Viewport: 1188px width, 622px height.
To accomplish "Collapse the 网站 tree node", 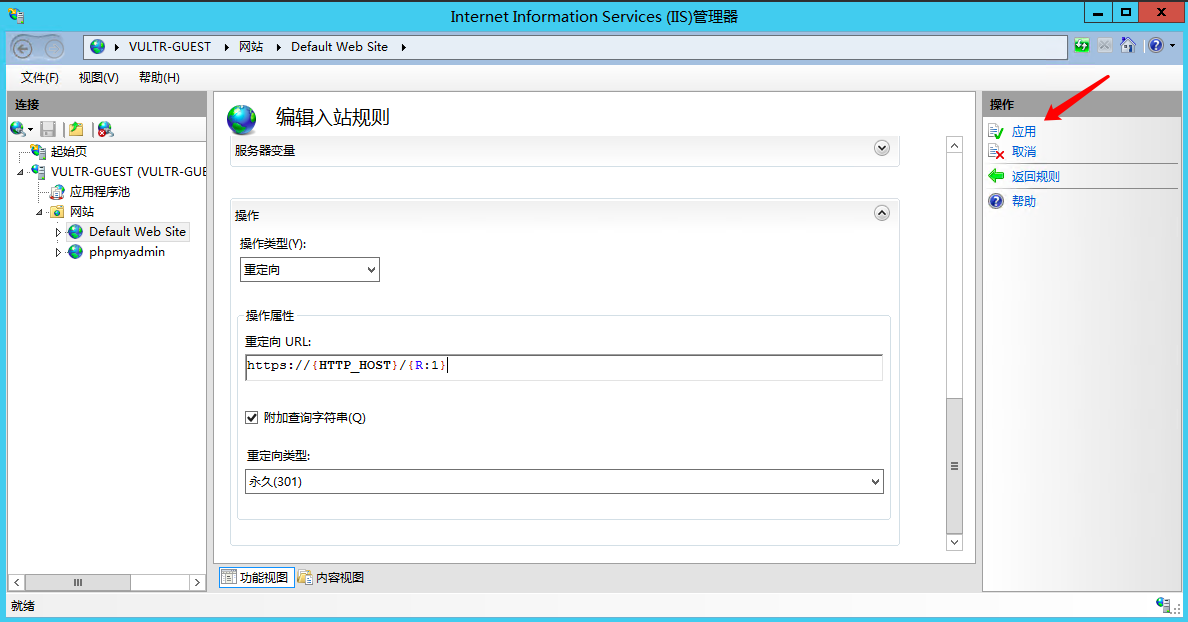I will (x=39, y=212).
